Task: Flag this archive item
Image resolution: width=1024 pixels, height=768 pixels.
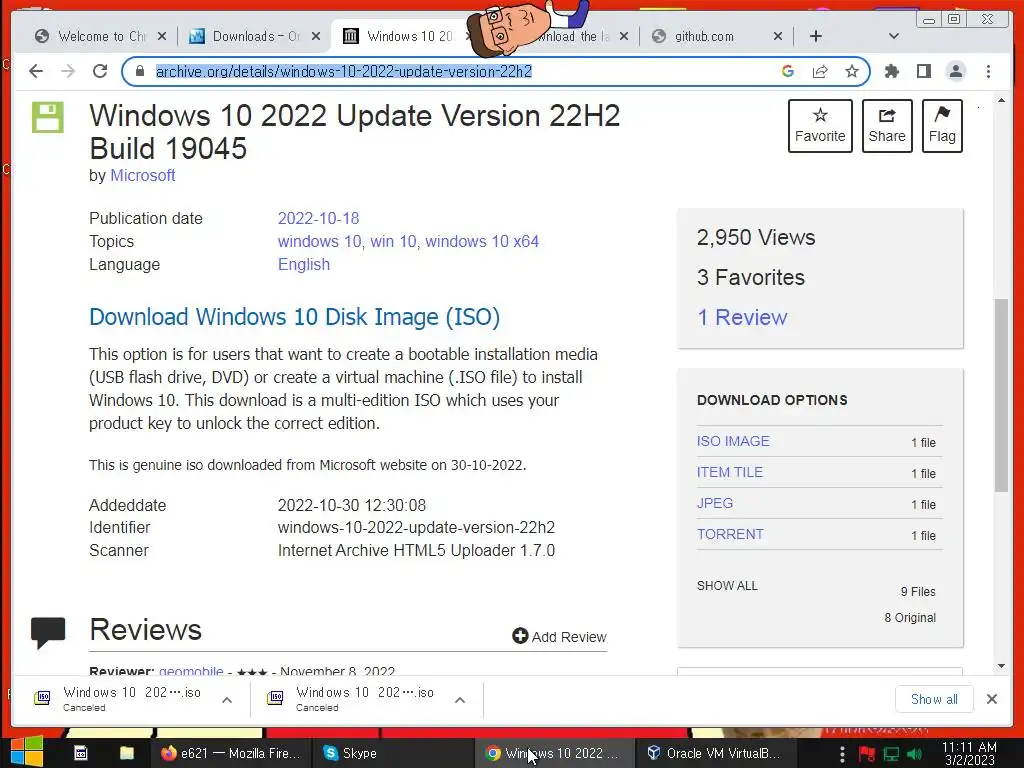Action: (942, 126)
